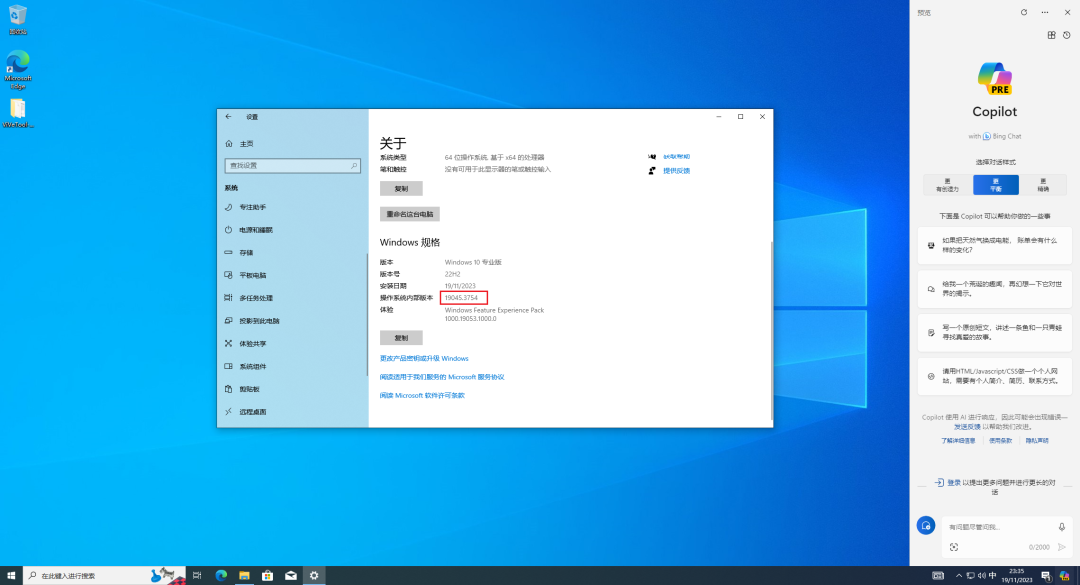Click the 提供反馈 link in Settings
This screenshot has width=1080, height=585.
tap(676, 171)
